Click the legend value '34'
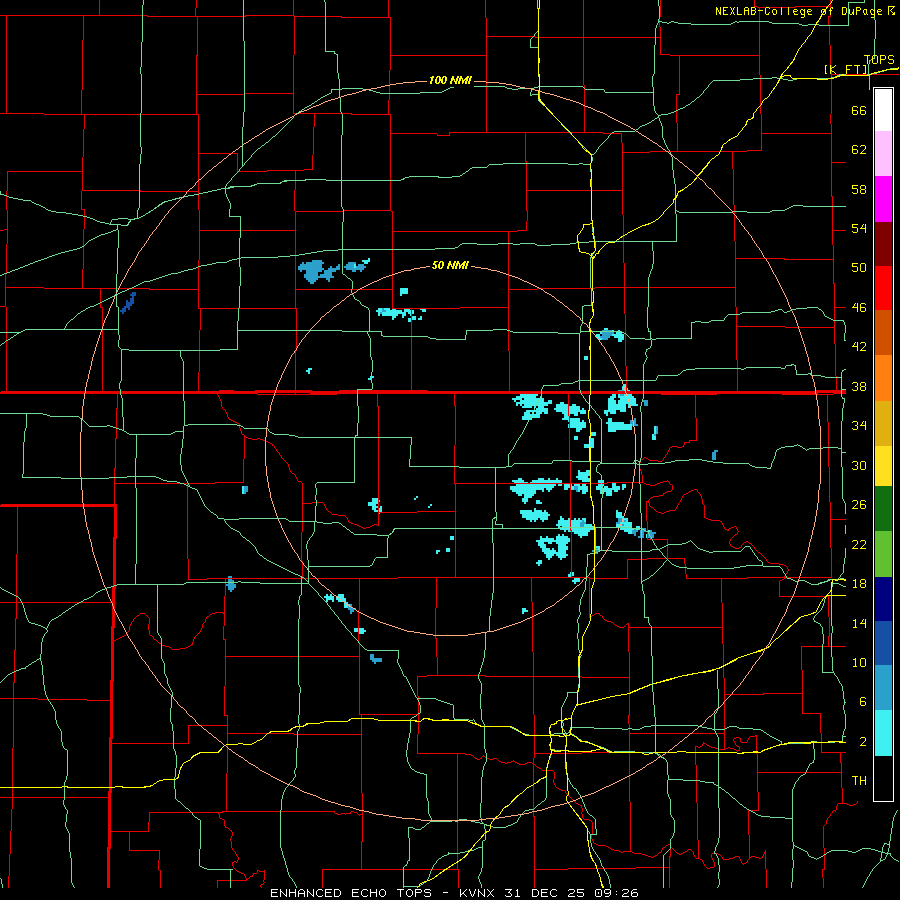This screenshot has height=900, width=900. tap(859, 426)
